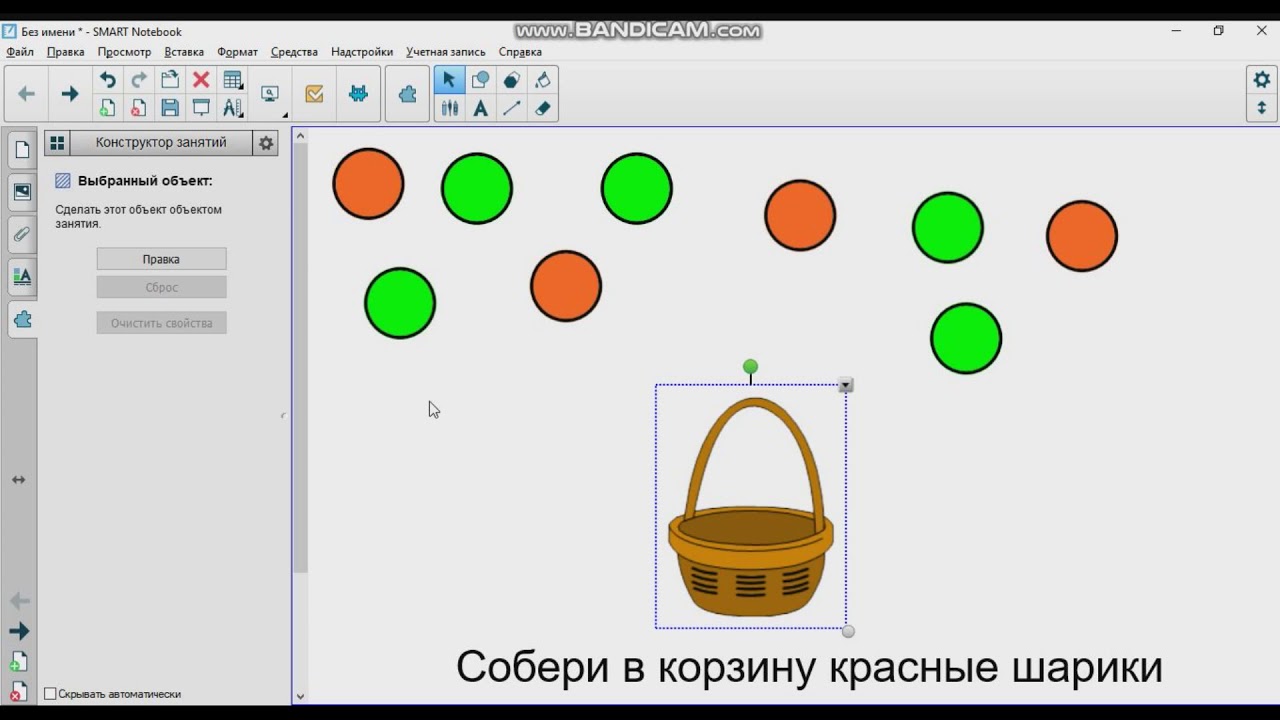Select the Lines tool
Screen dimensions: 1280x720
(511, 108)
